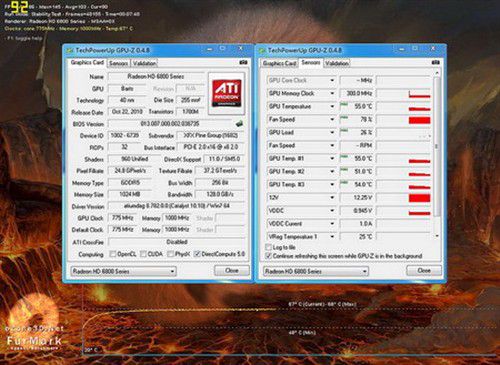This screenshot has width=500, height=365.
Task: Click the ATI Radeon logo
Action: pyautogui.click(x=227, y=93)
